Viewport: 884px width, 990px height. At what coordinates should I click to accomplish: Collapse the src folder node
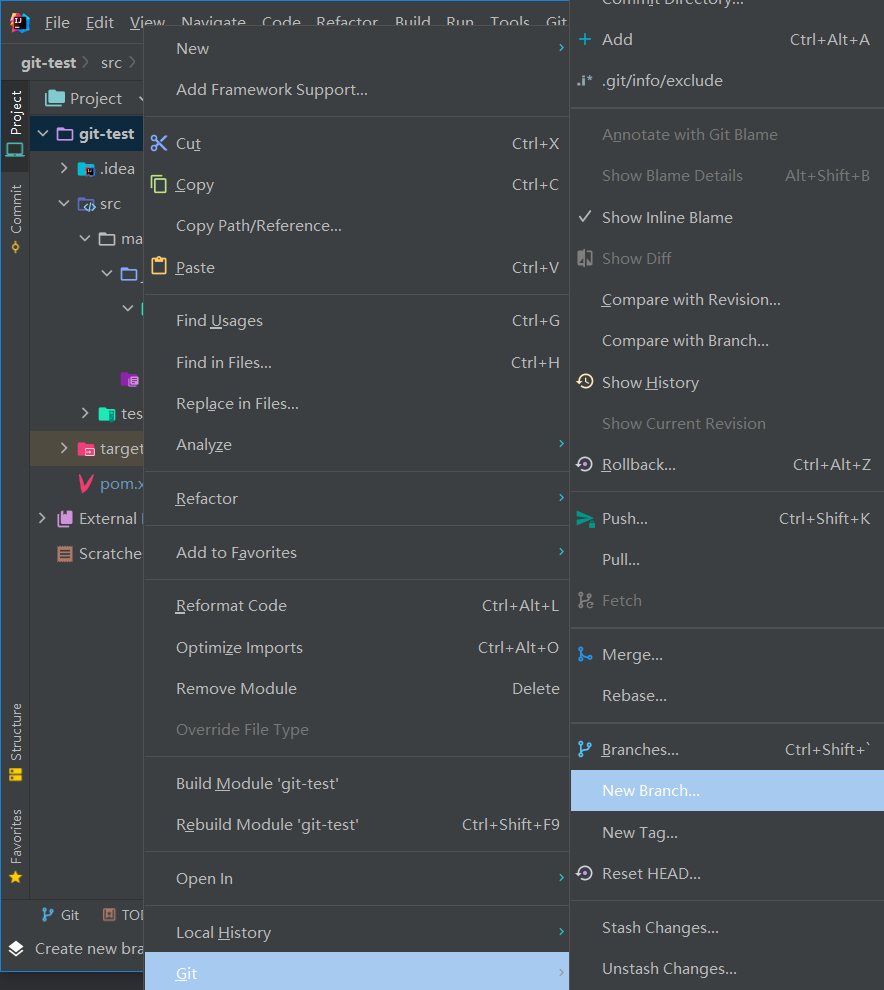(x=64, y=203)
